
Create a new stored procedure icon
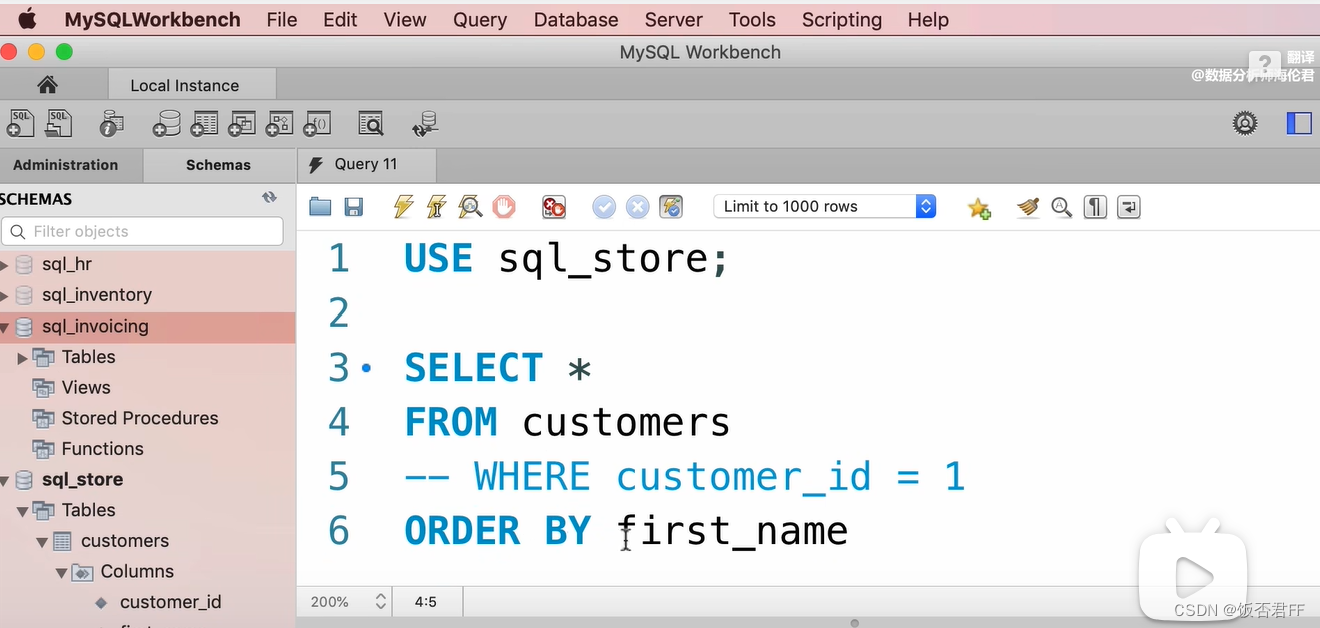click(x=279, y=123)
